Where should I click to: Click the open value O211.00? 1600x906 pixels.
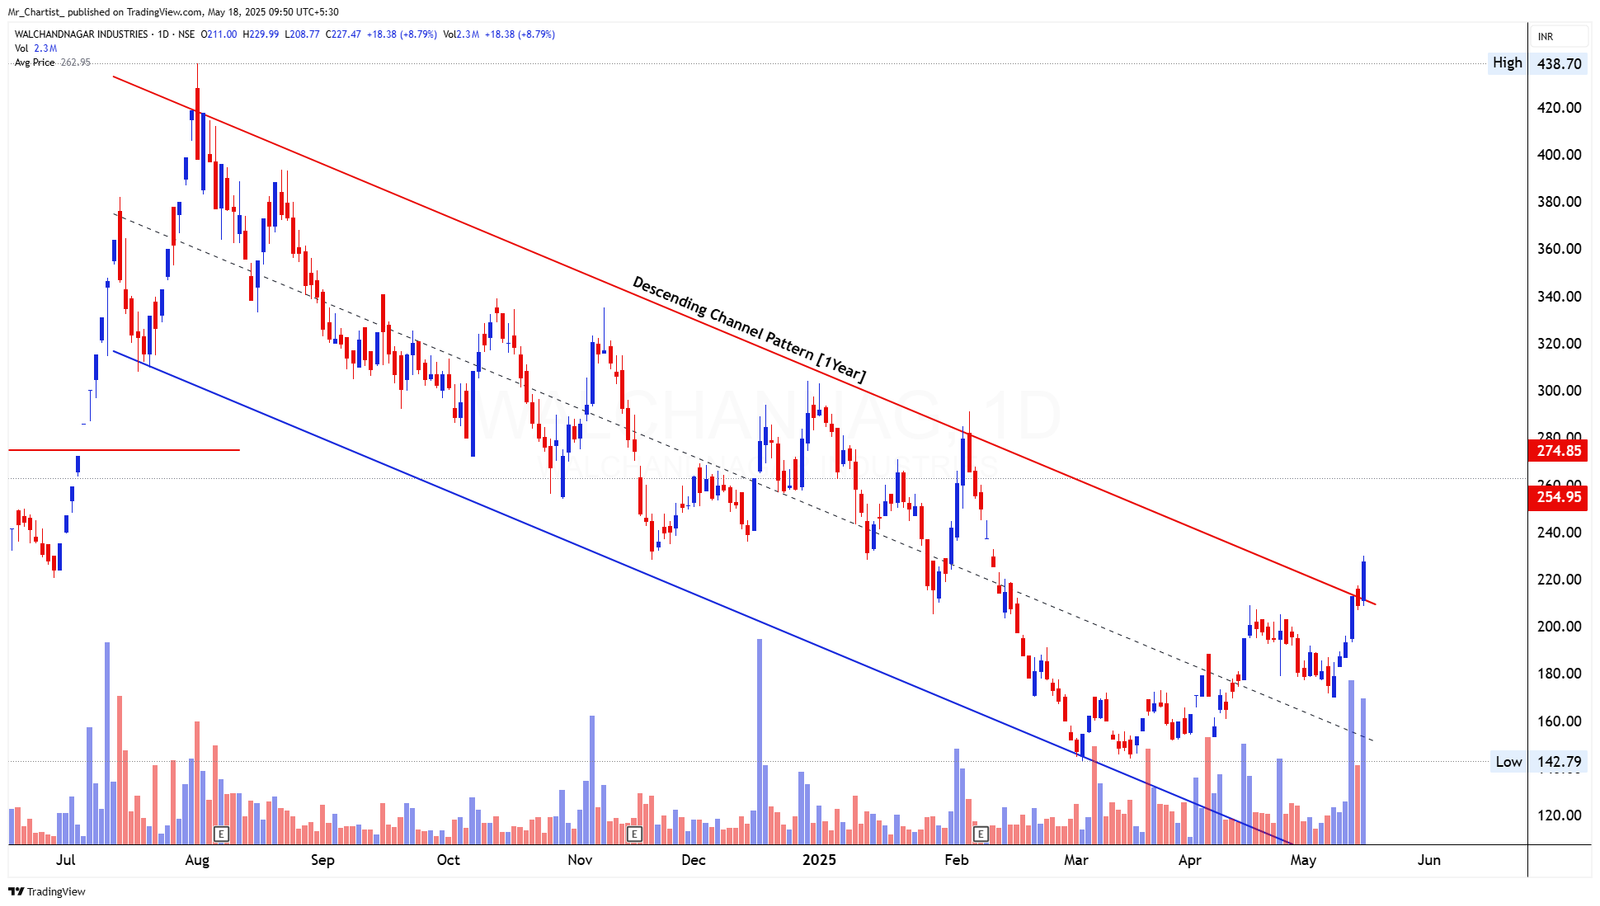coord(219,34)
